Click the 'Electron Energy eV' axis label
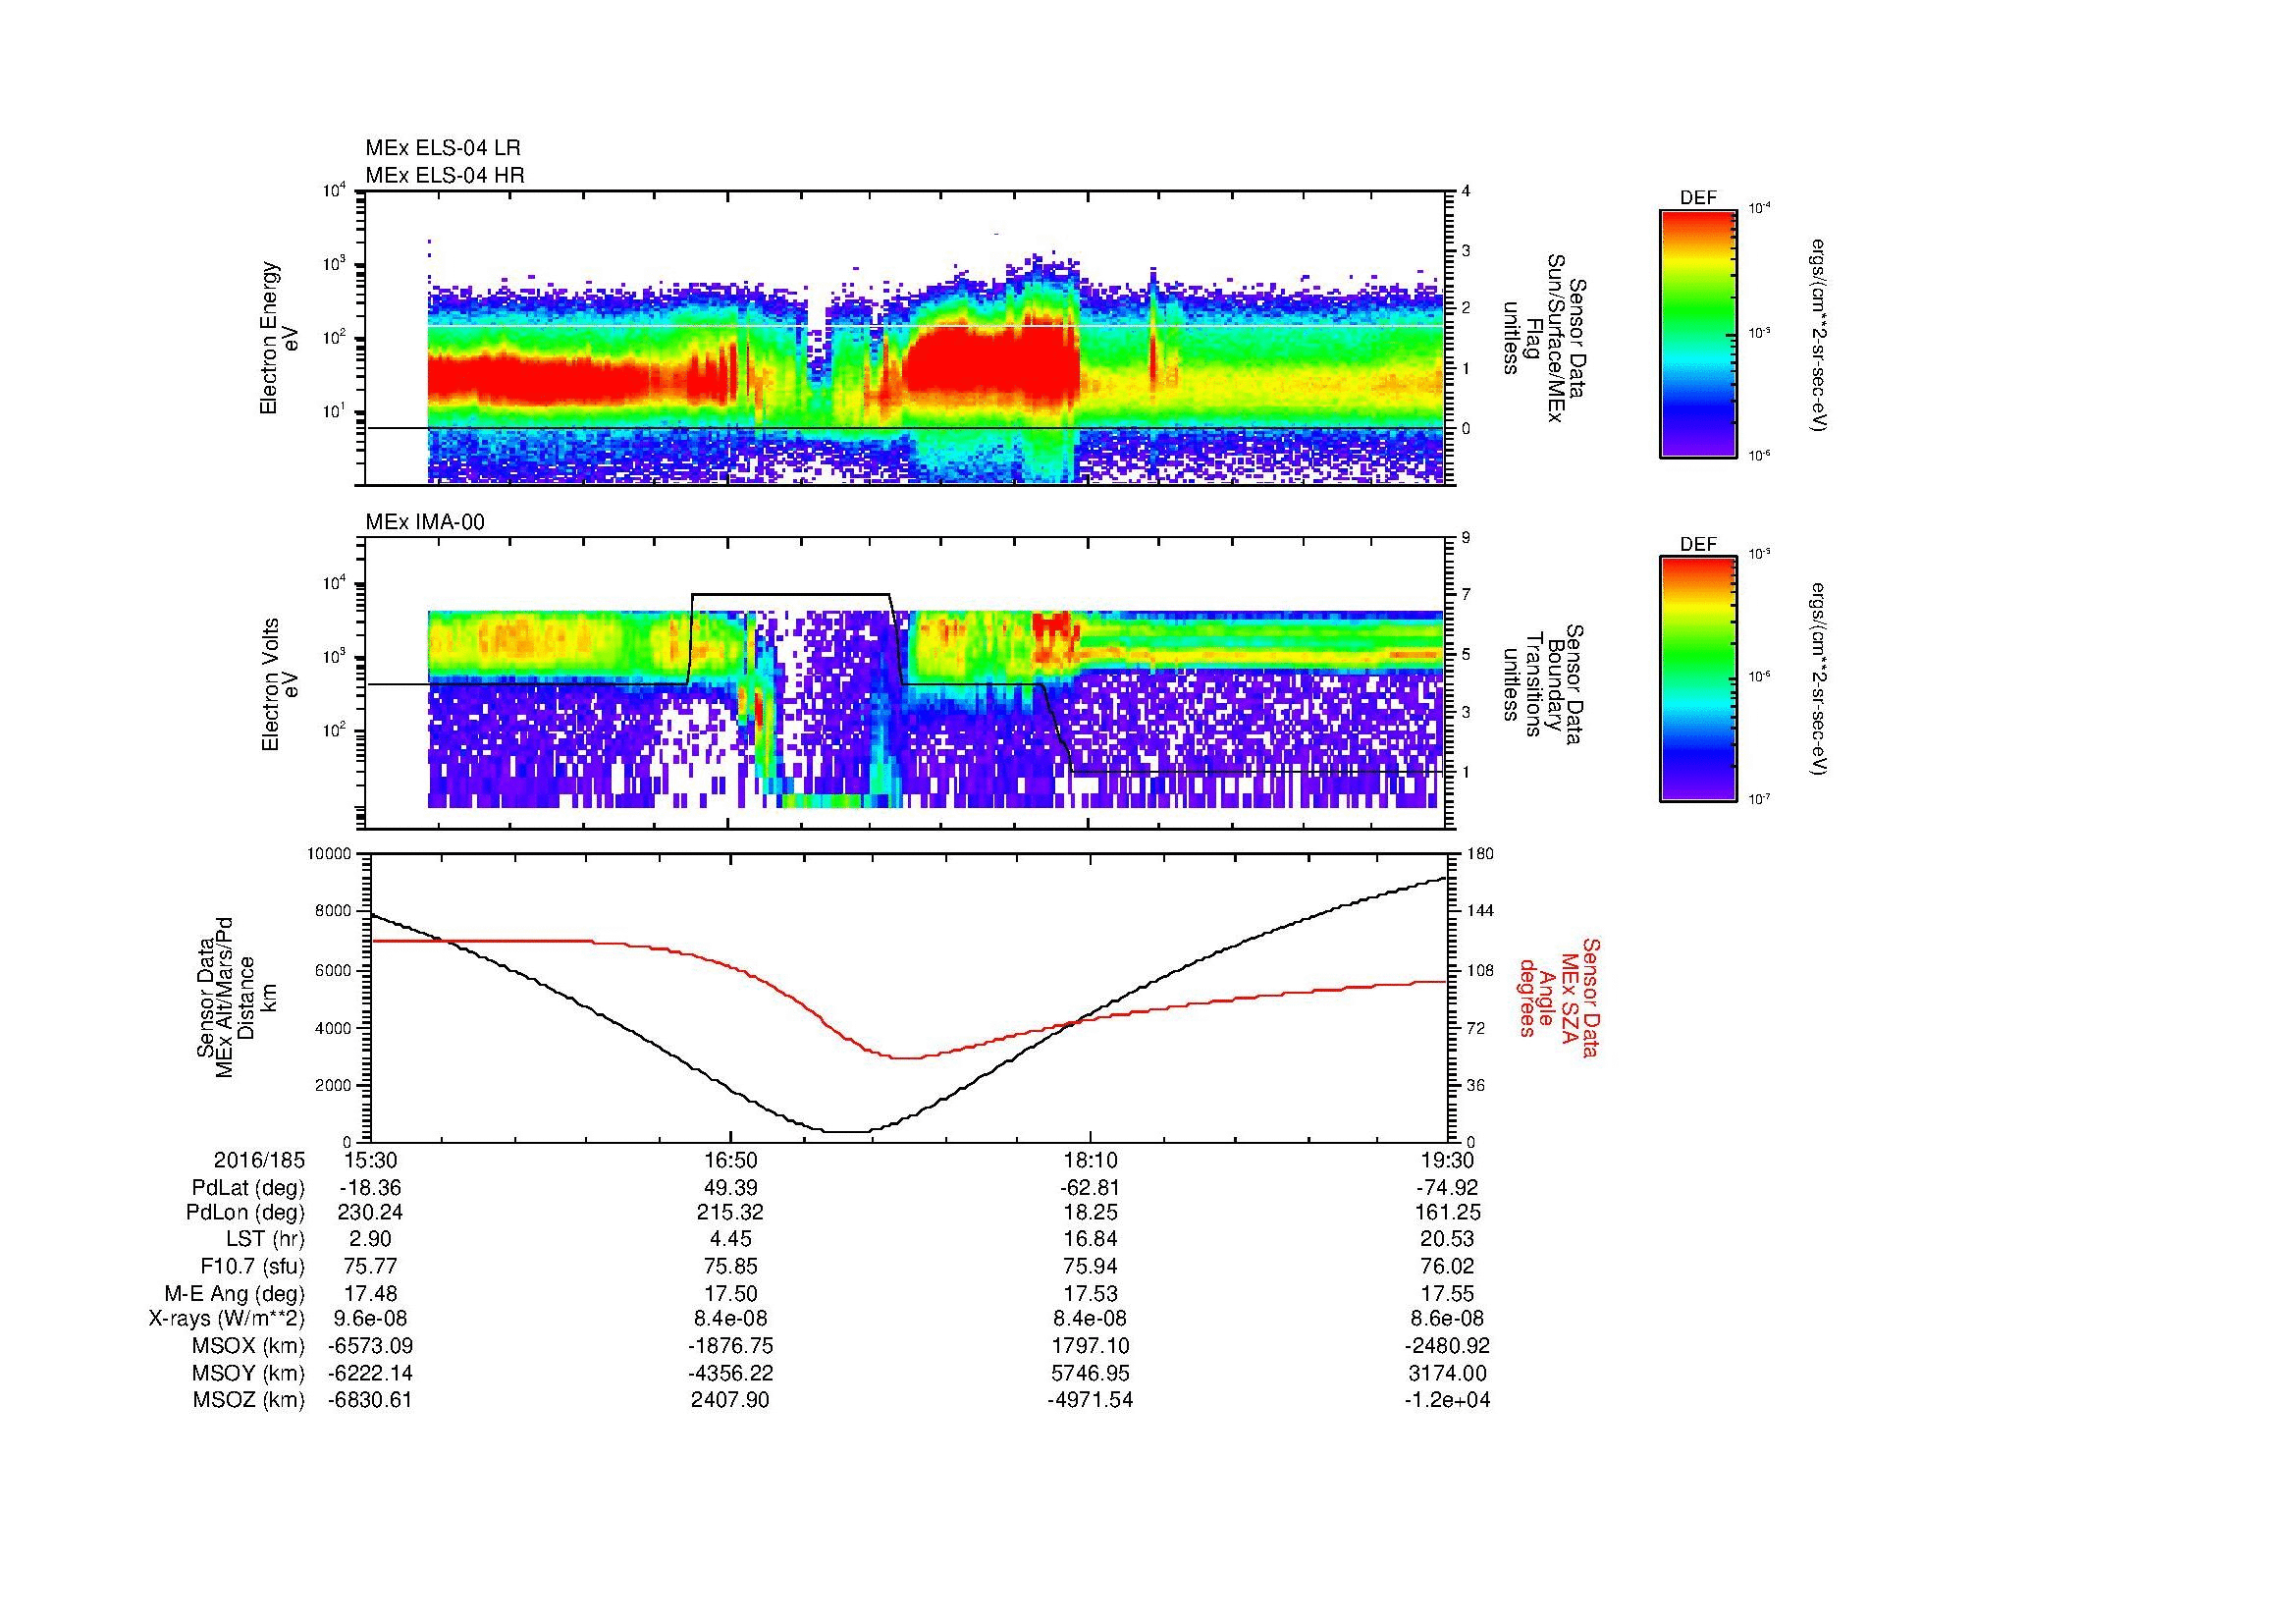 [280, 338]
